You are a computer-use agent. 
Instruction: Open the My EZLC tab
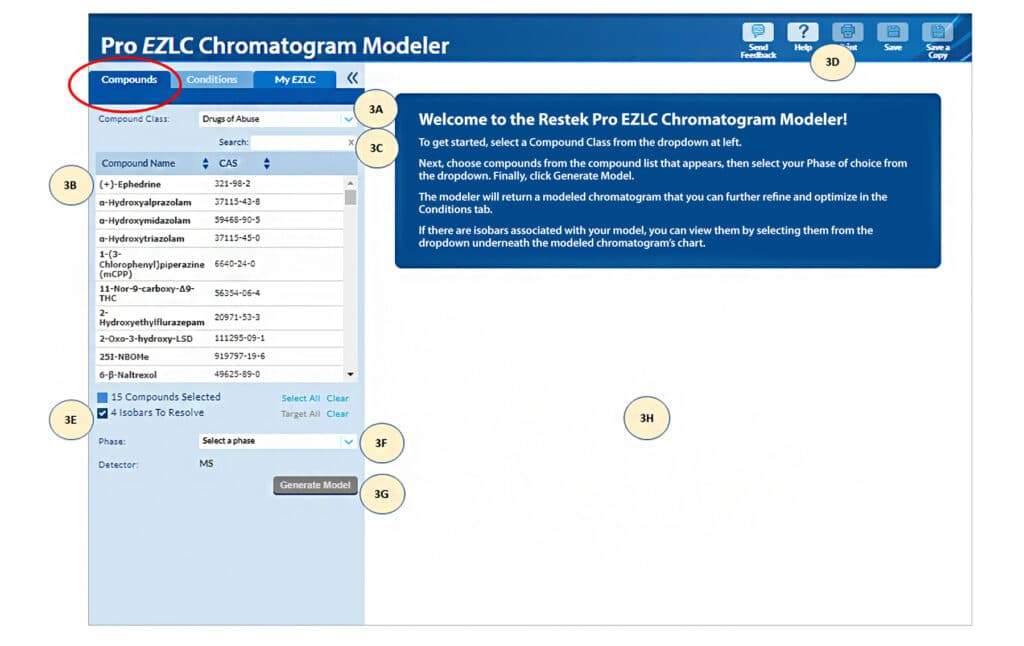click(294, 79)
